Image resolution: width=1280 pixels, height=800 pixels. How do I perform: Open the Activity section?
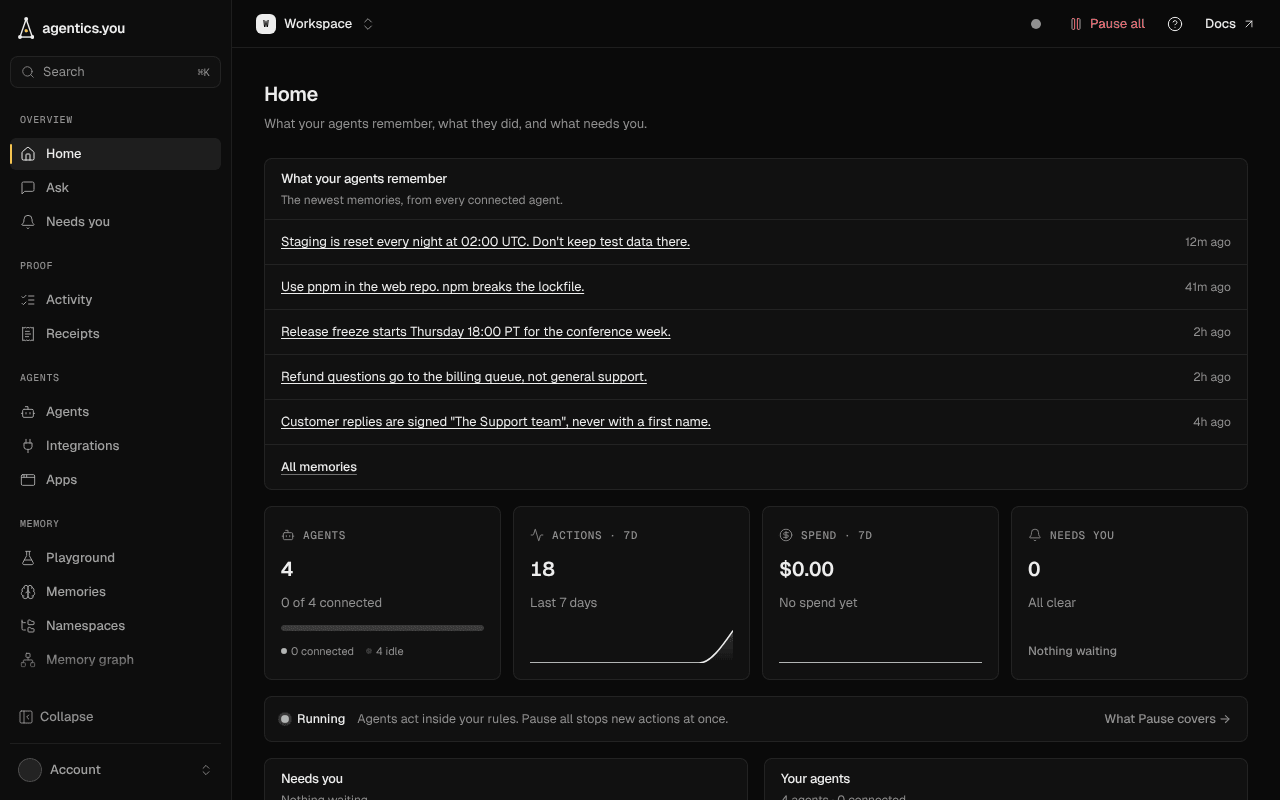115,300
